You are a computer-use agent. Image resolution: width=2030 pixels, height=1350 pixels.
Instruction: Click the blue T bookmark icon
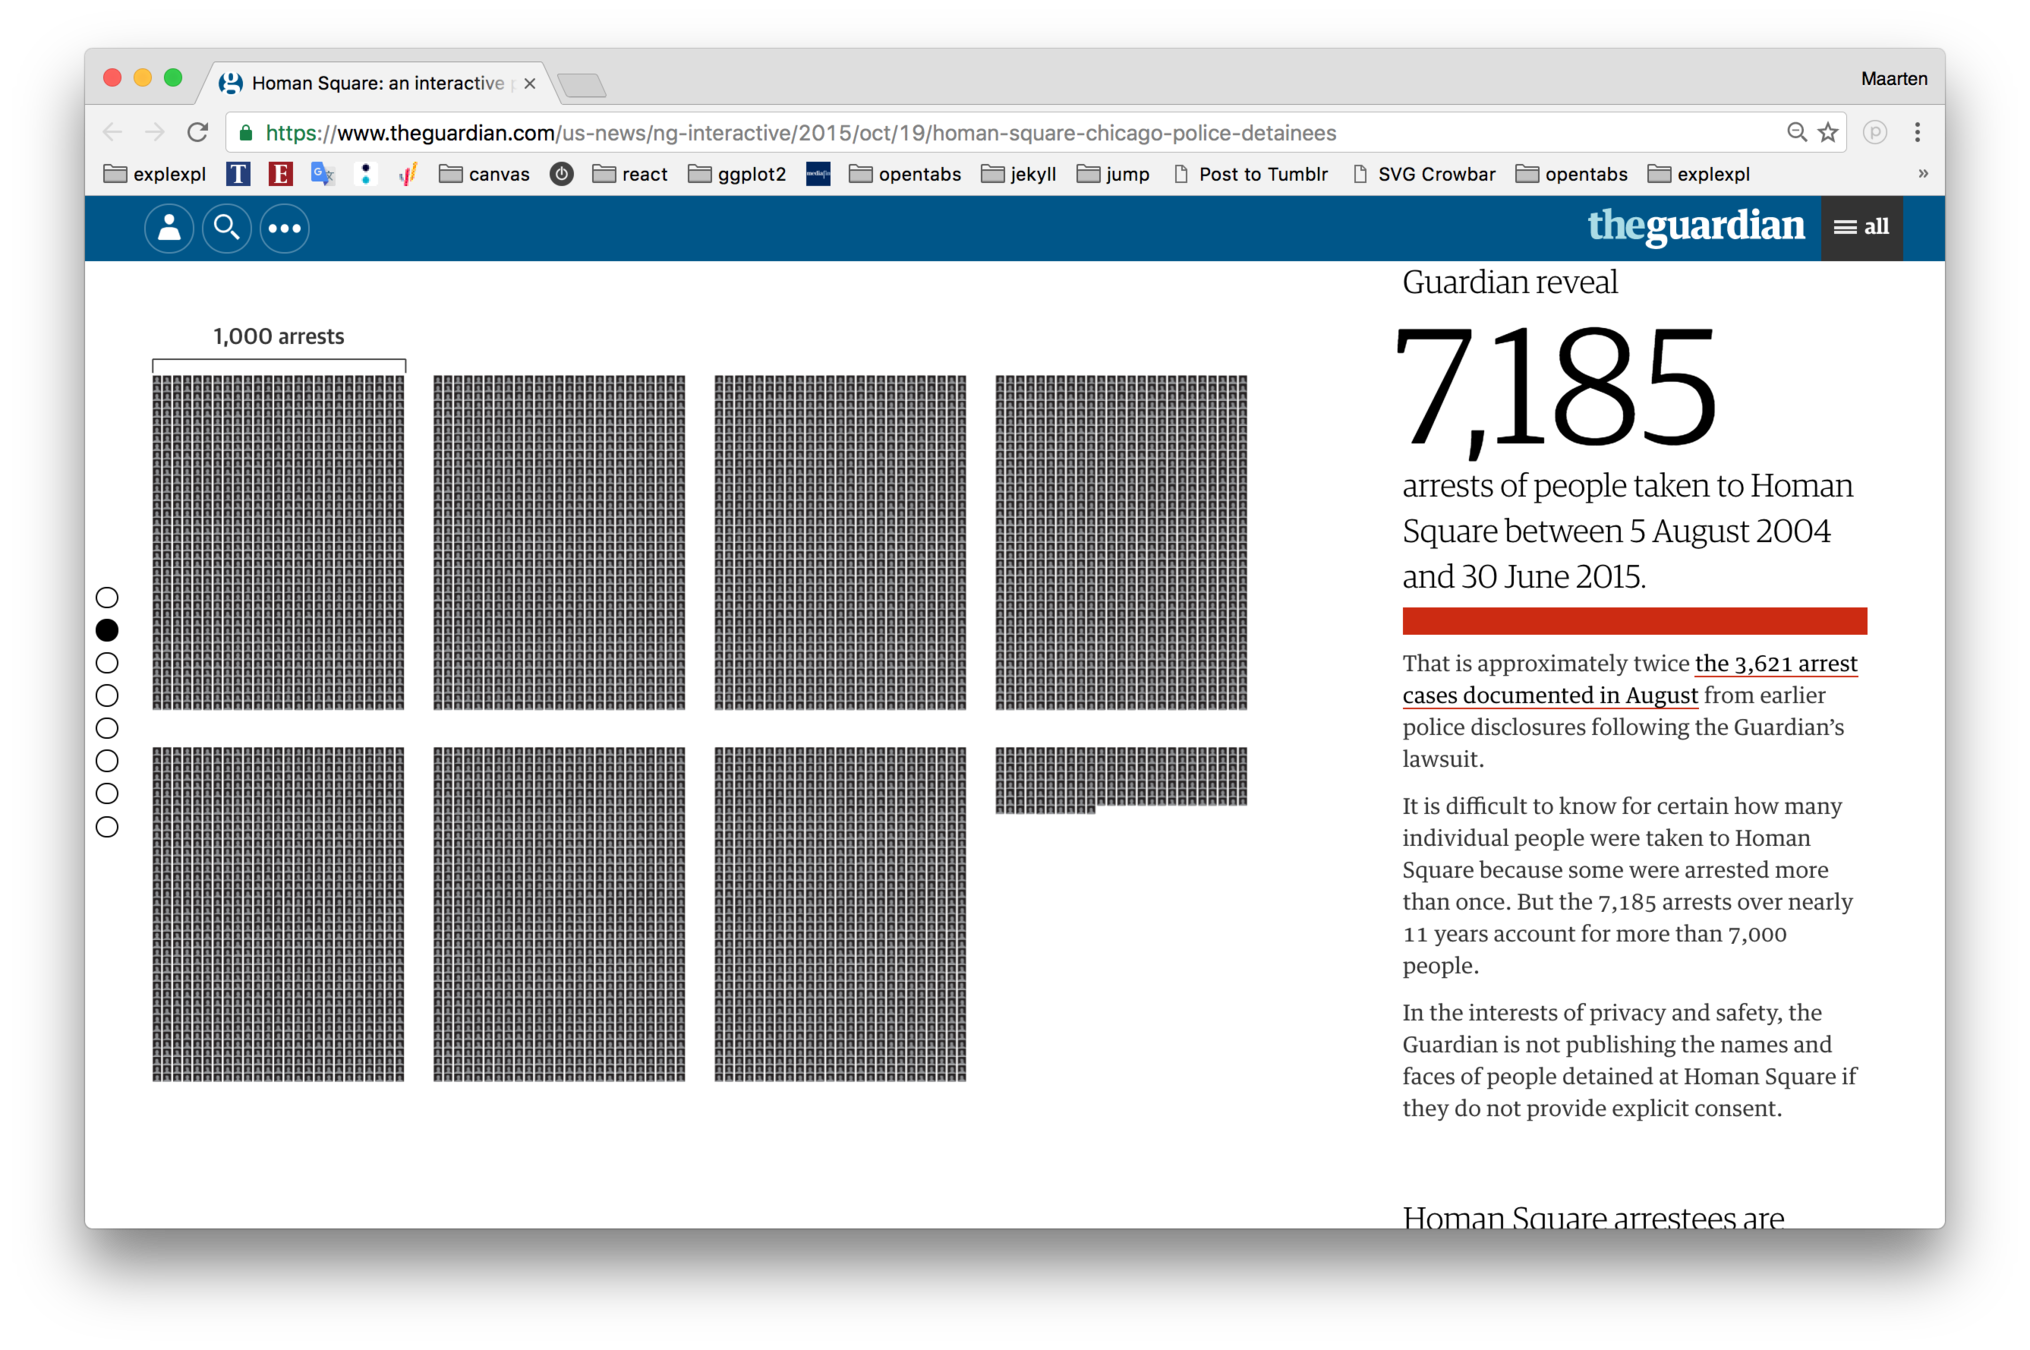point(238,174)
